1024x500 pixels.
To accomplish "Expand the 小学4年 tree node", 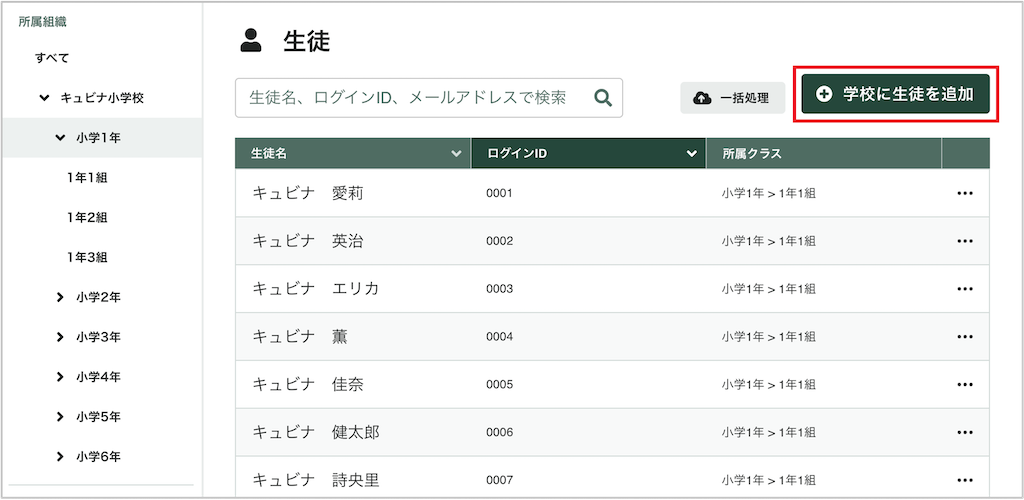I will pyautogui.click(x=60, y=377).
